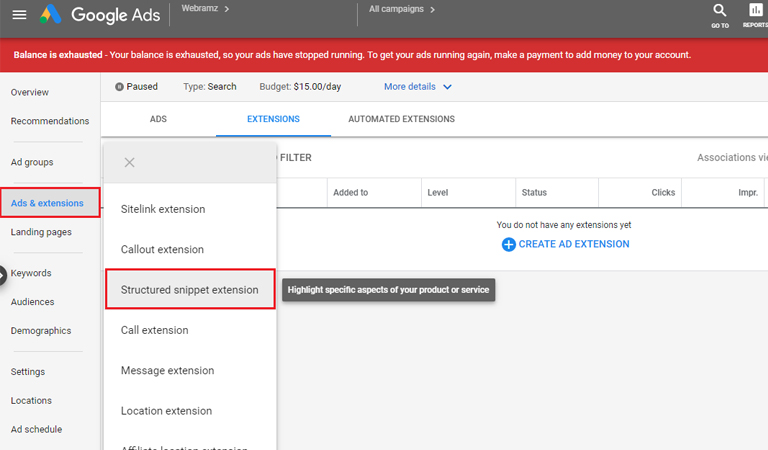Open Demographics in the sidebar
The image size is (768, 450).
pos(41,331)
